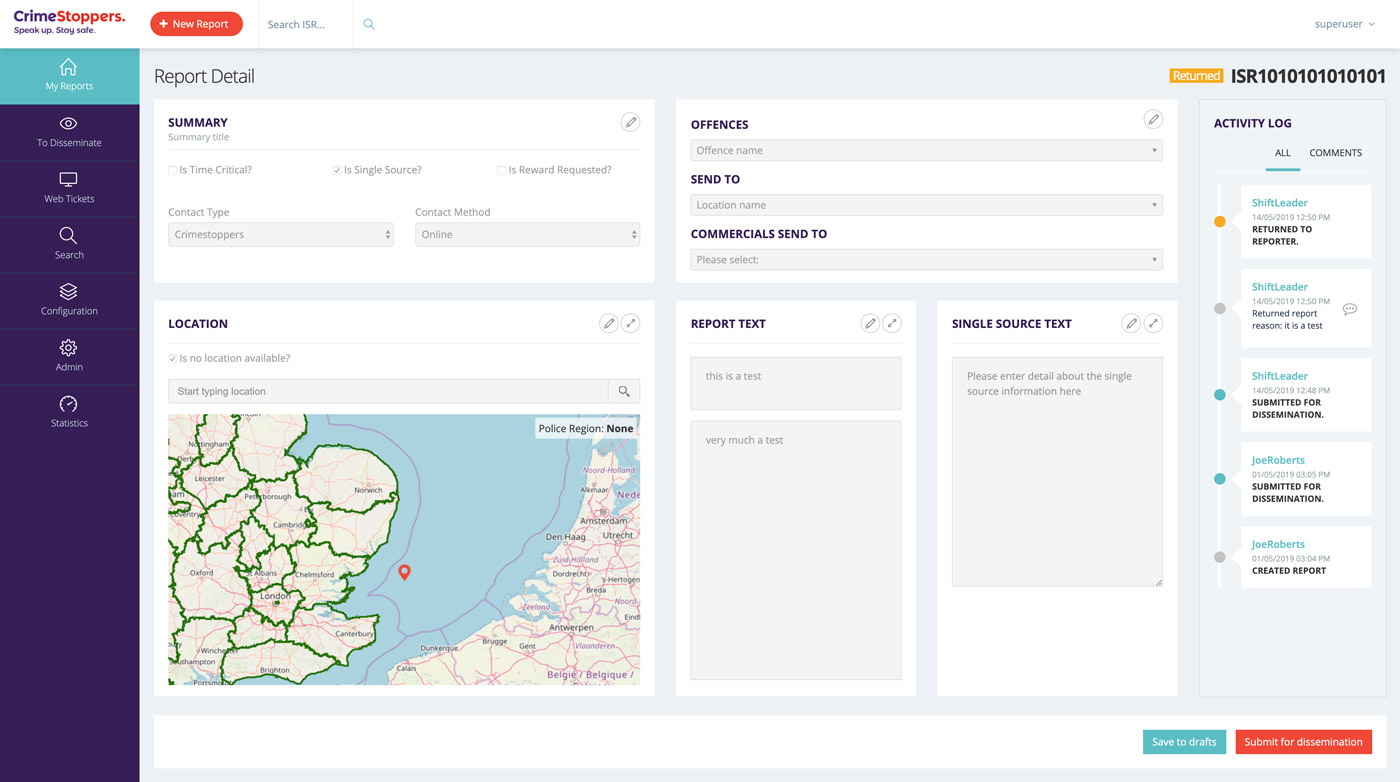This screenshot has height=782, width=1400.
Task: Click the 'this is a test' text box
Action: [x=796, y=383]
